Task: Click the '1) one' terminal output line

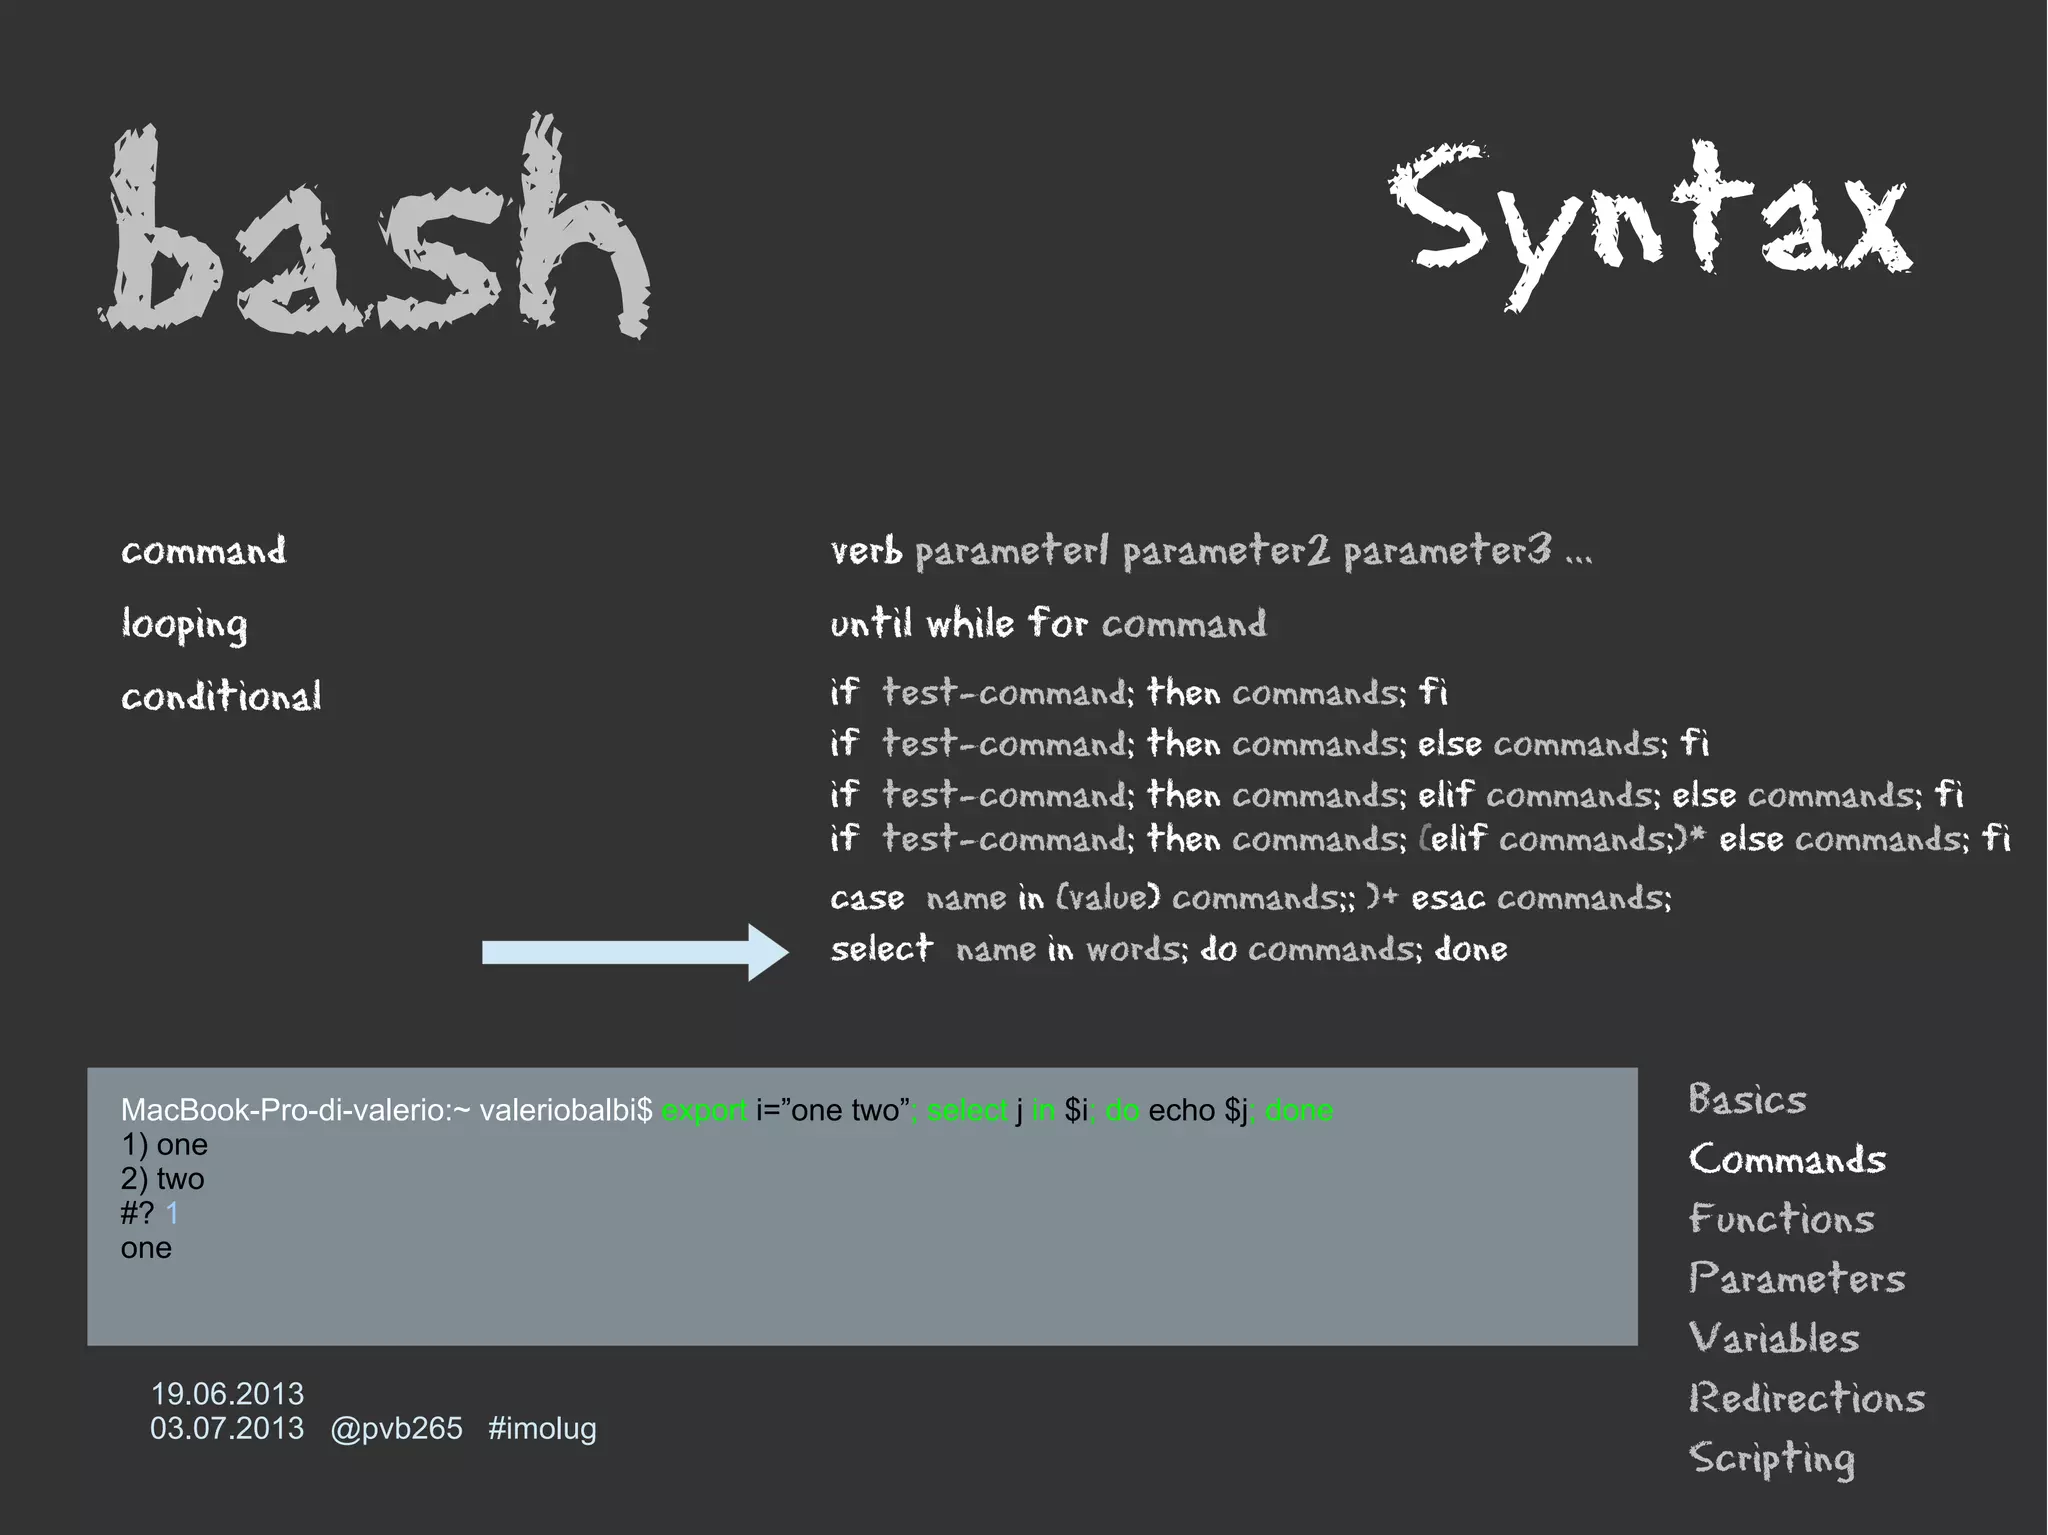Action: tap(164, 1144)
